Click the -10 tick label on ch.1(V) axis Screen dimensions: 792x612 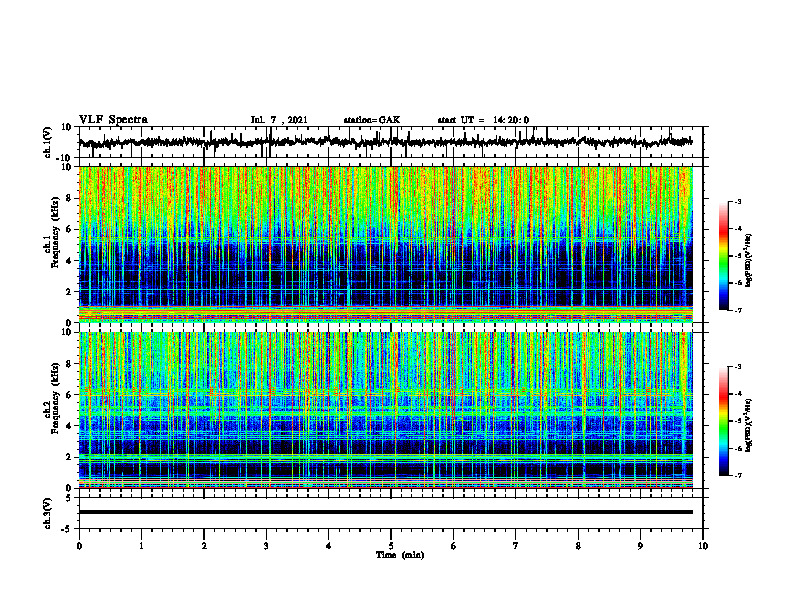click(x=65, y=158)
